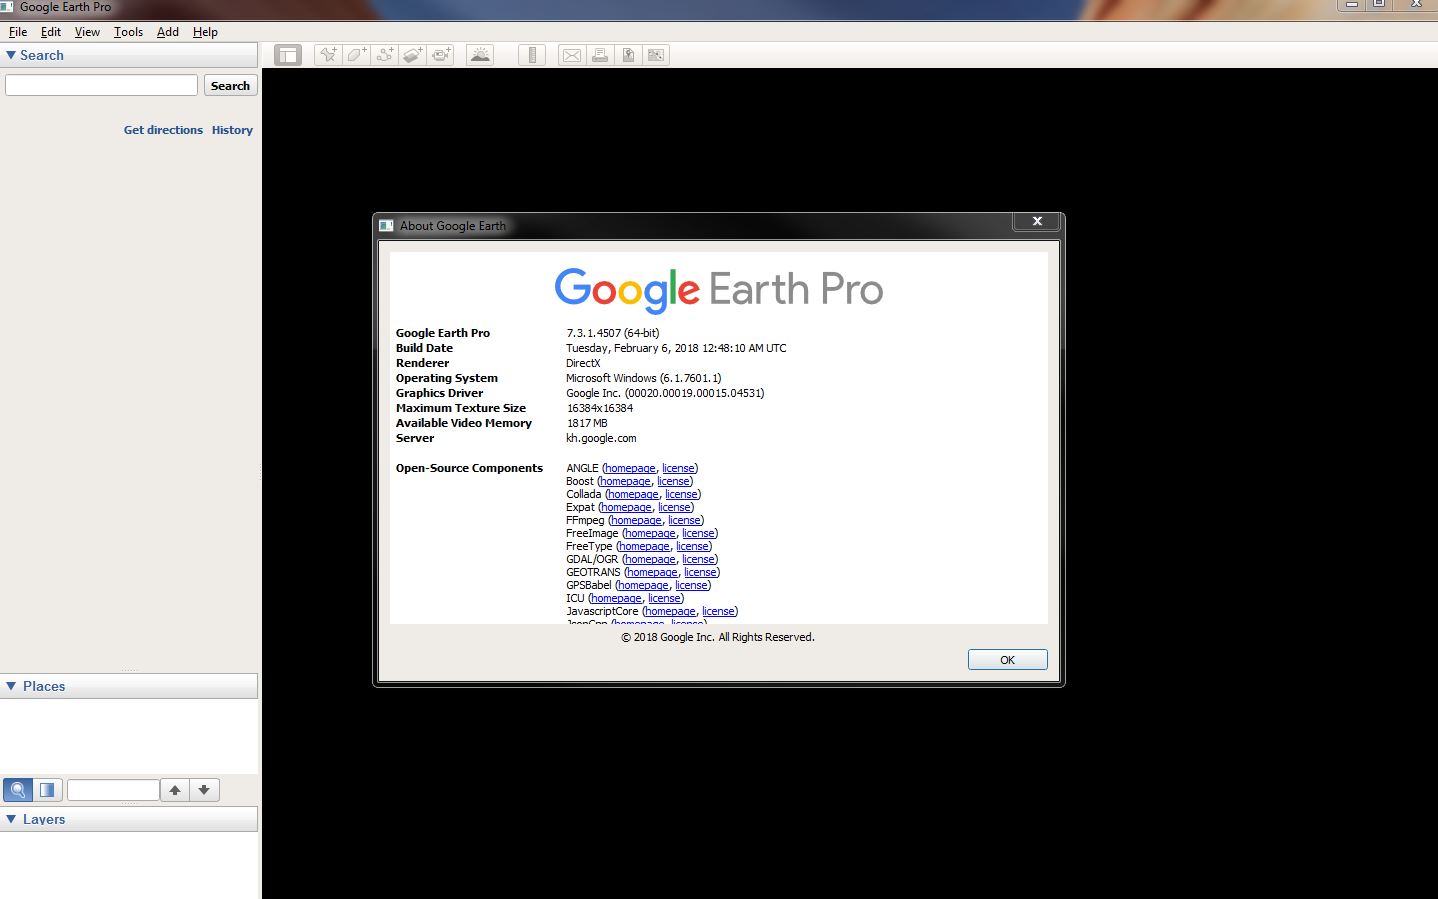Screen dimensions: 1438x899
Task: Open the FFmpeg homepage link
Action: click(x=636, y=520)
